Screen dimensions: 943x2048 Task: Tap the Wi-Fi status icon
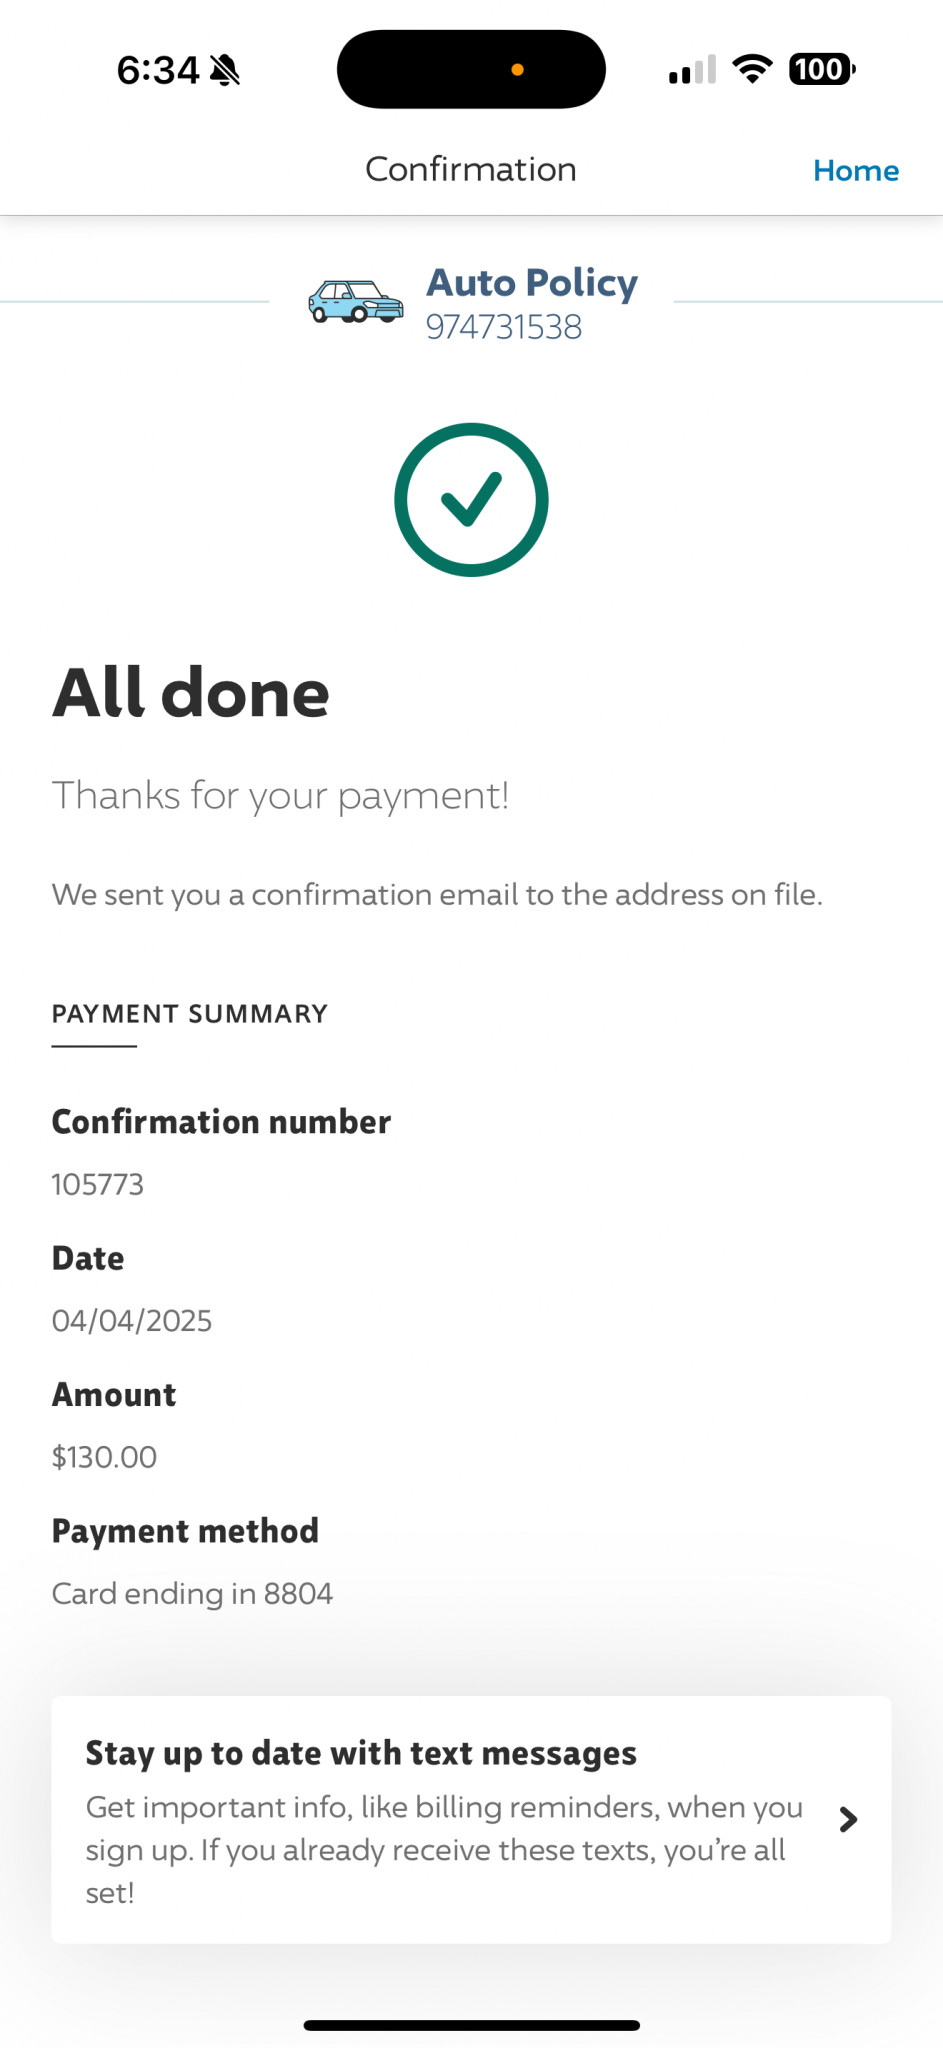click(752, 69)
